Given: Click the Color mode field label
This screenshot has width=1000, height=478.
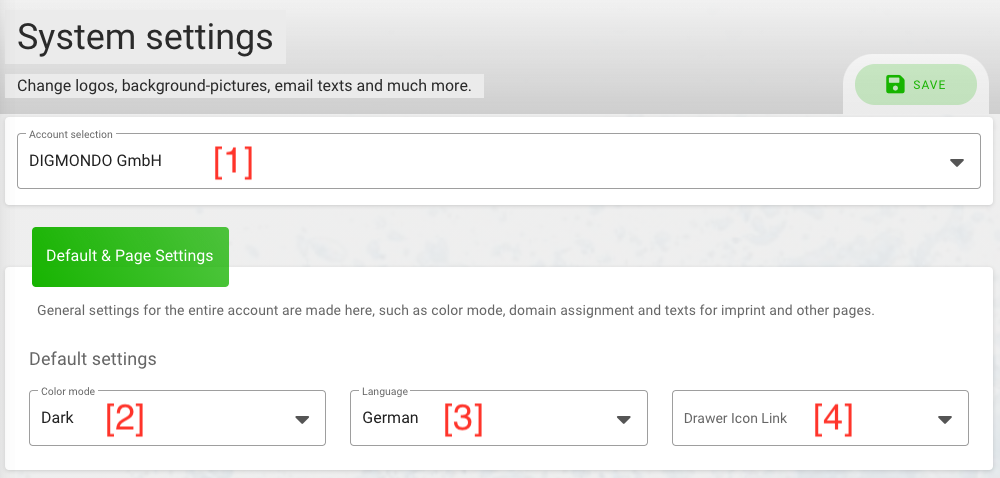Looking at the screenshot, I should click(68, 391).
